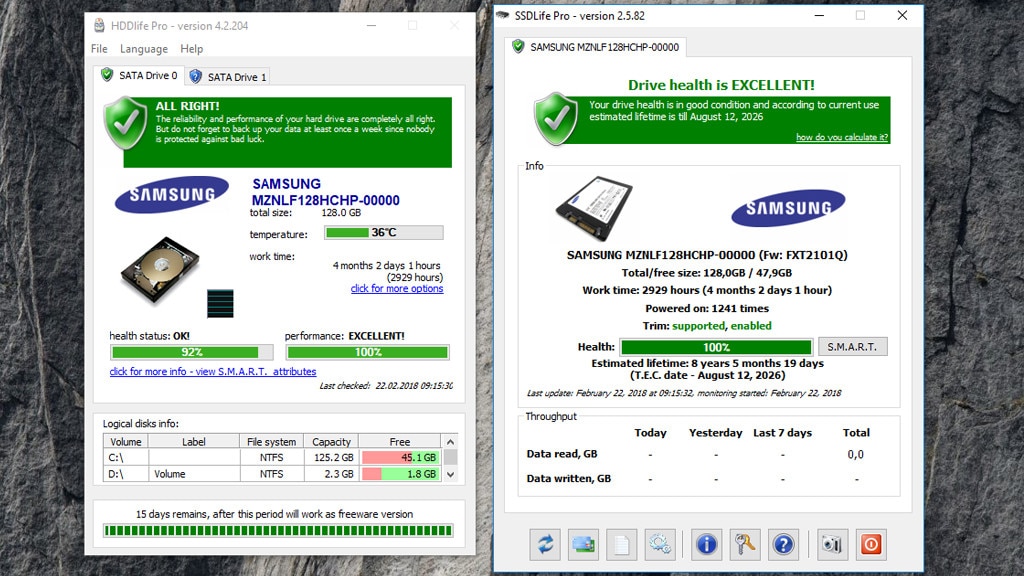Click the Label column header
The width and height of the screenshot is (1024, 576).
point(194,441)
